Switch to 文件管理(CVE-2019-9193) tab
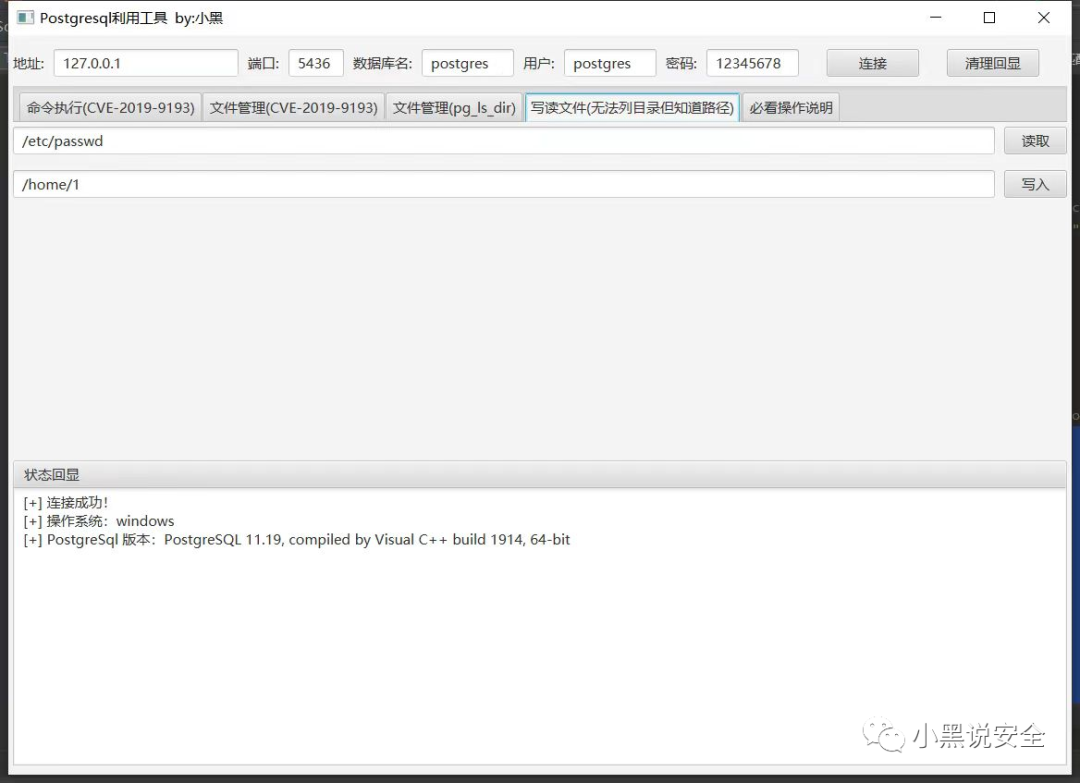The image size is (1080, 783). (293, 108)
